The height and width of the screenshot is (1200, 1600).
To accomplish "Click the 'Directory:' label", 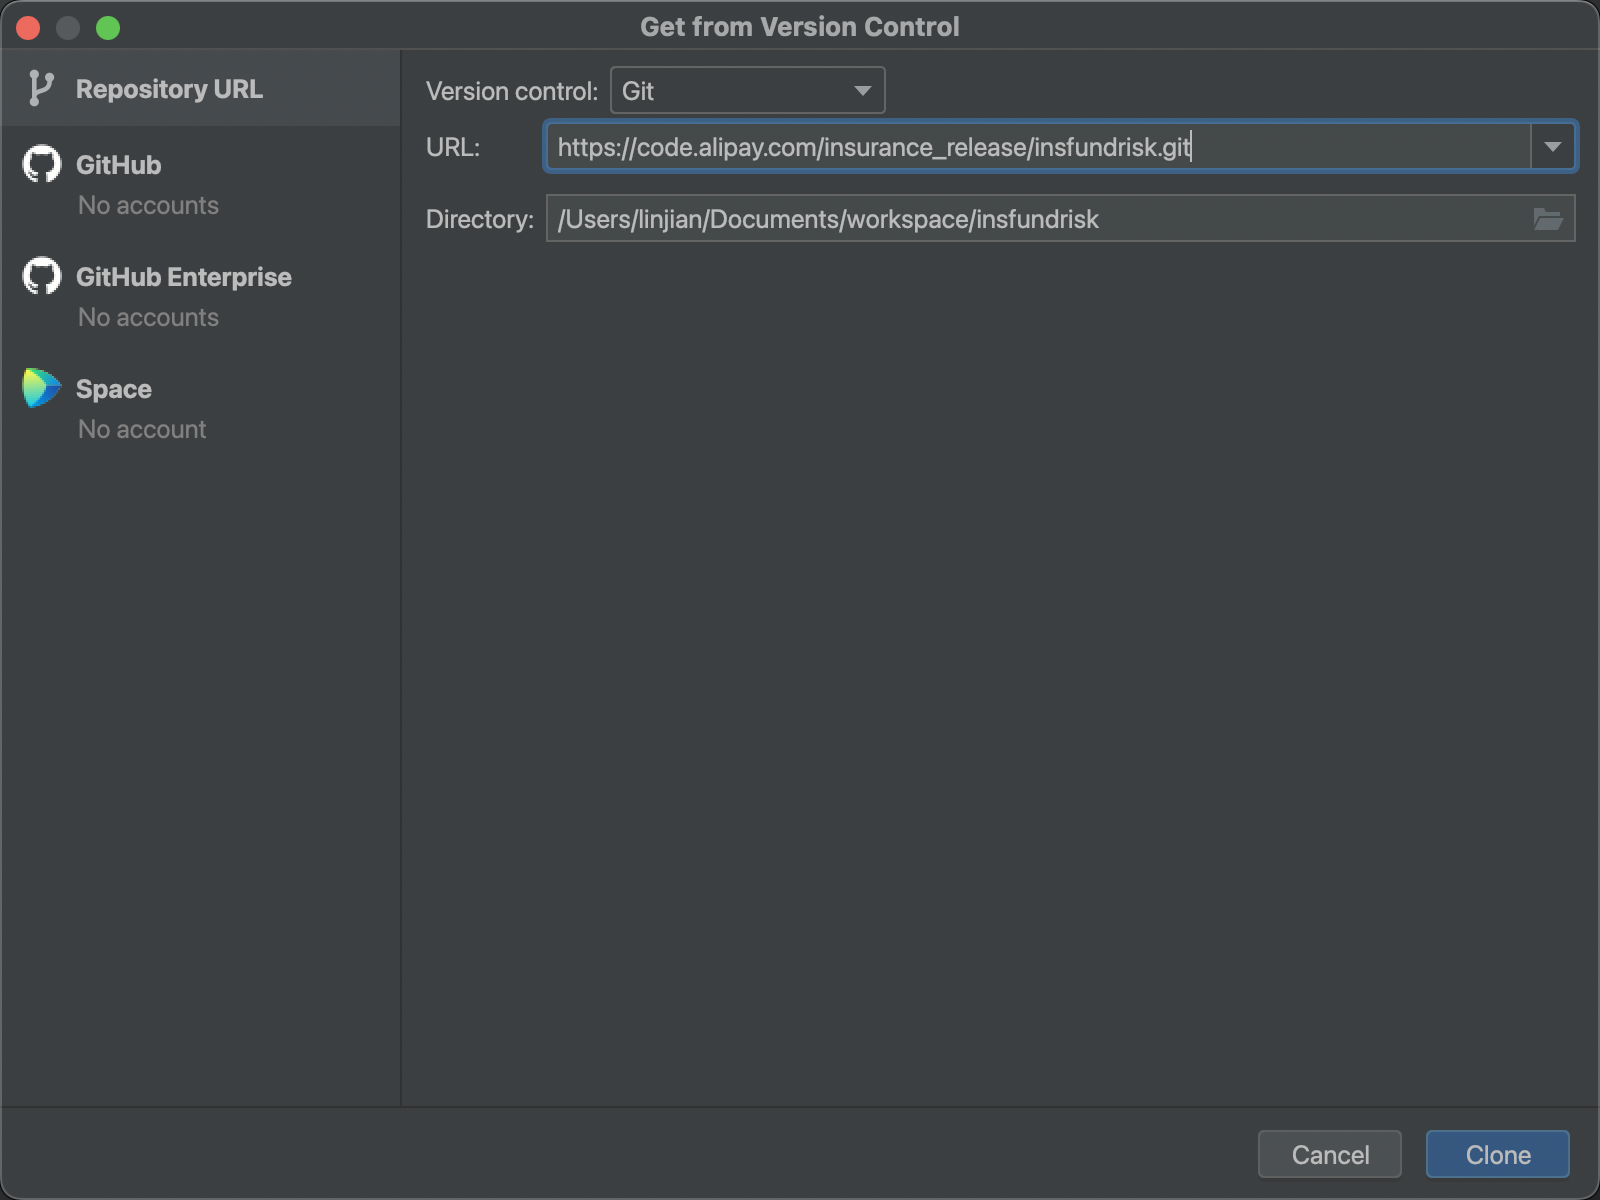I will point(480,219).
